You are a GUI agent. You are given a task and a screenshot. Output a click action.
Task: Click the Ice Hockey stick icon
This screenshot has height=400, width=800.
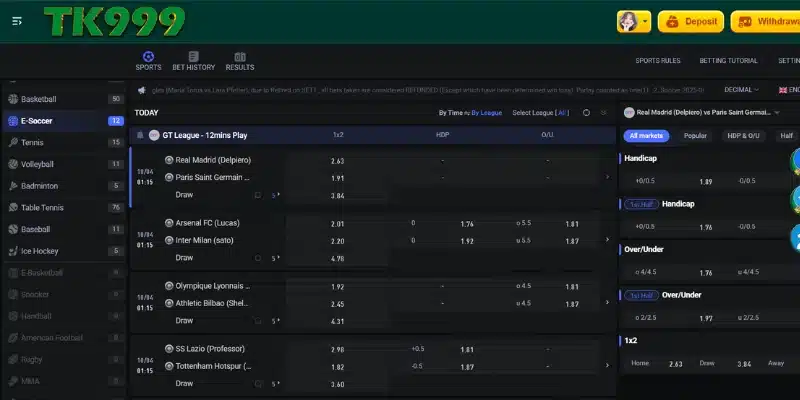[13, 251]
